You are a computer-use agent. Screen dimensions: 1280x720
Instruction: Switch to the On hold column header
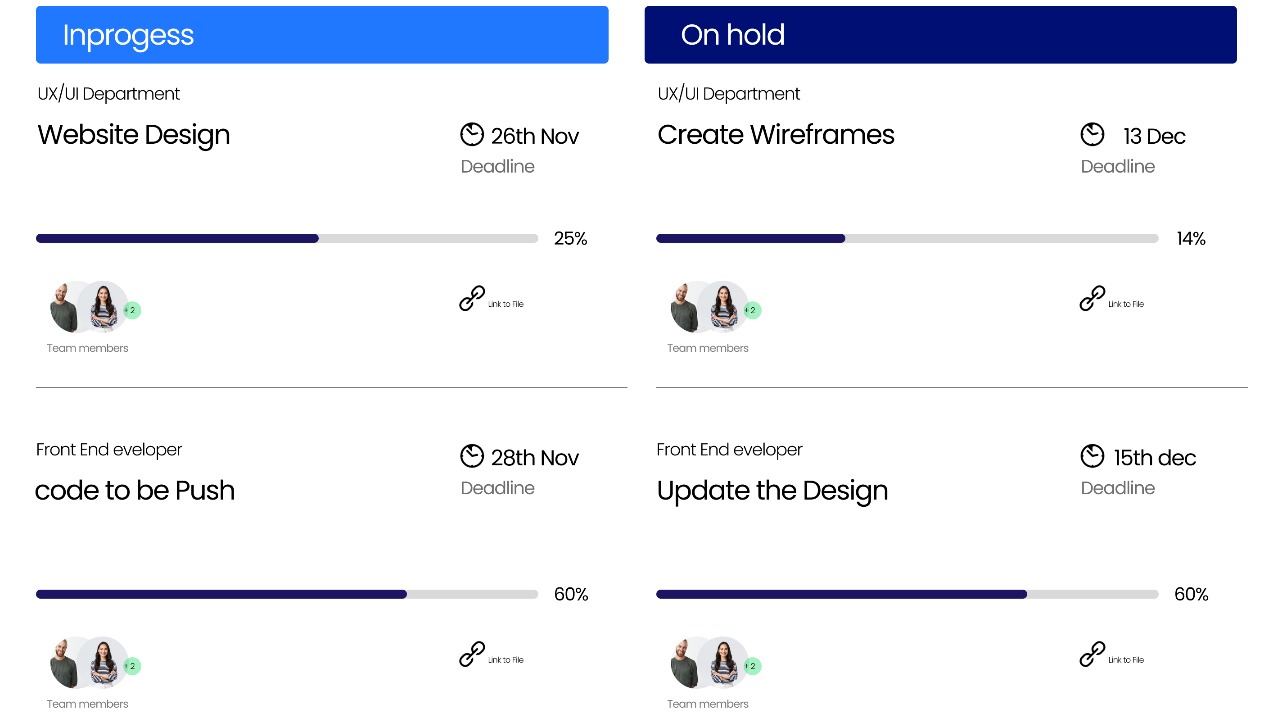pos(940,35)
